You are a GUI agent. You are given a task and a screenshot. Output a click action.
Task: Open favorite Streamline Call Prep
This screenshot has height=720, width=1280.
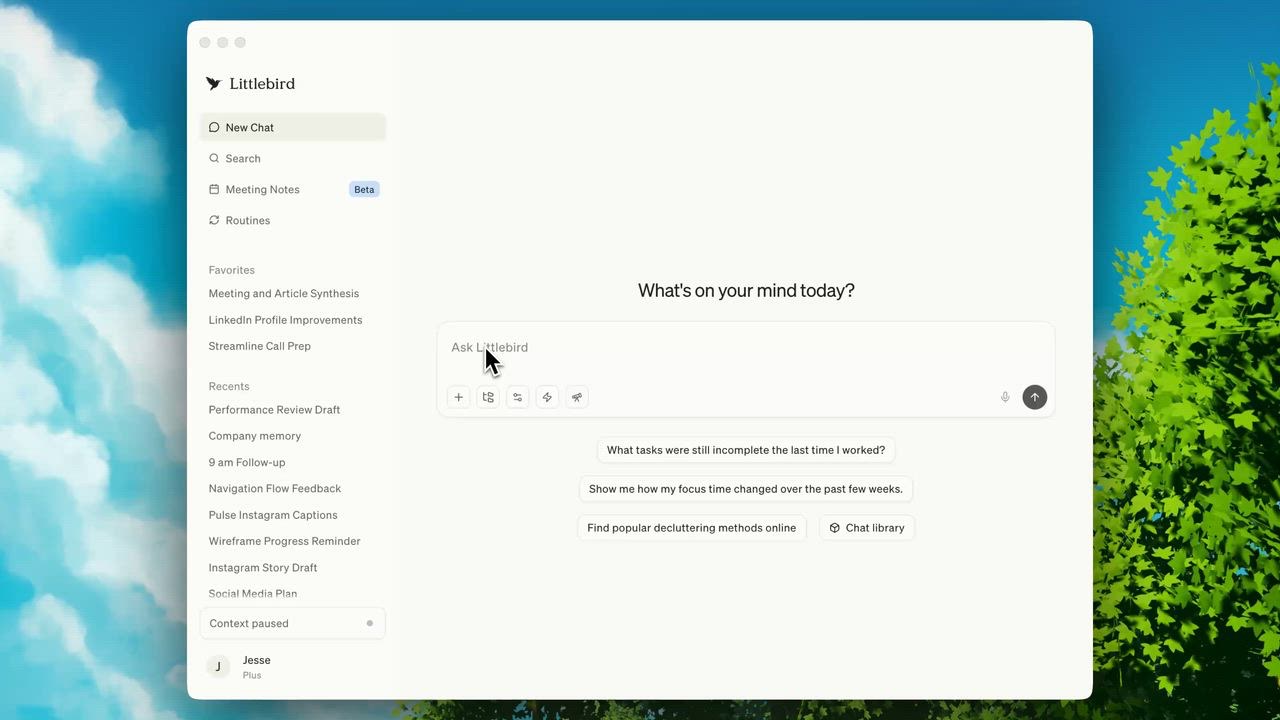coord(260,346)
